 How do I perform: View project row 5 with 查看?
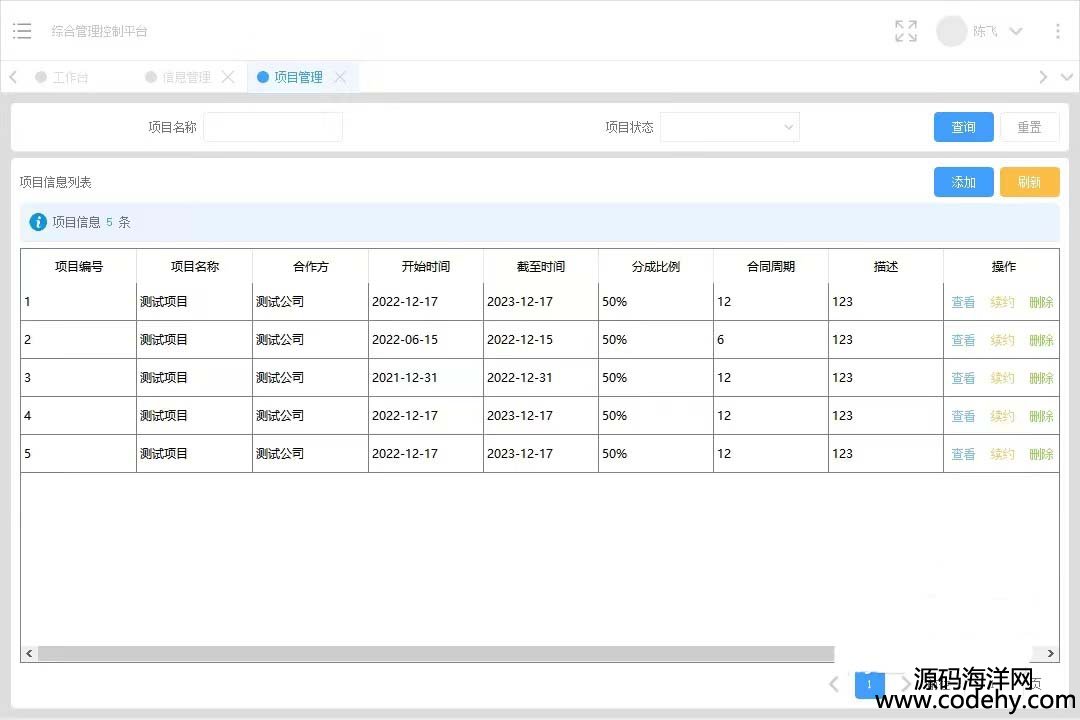pos(963,453)
